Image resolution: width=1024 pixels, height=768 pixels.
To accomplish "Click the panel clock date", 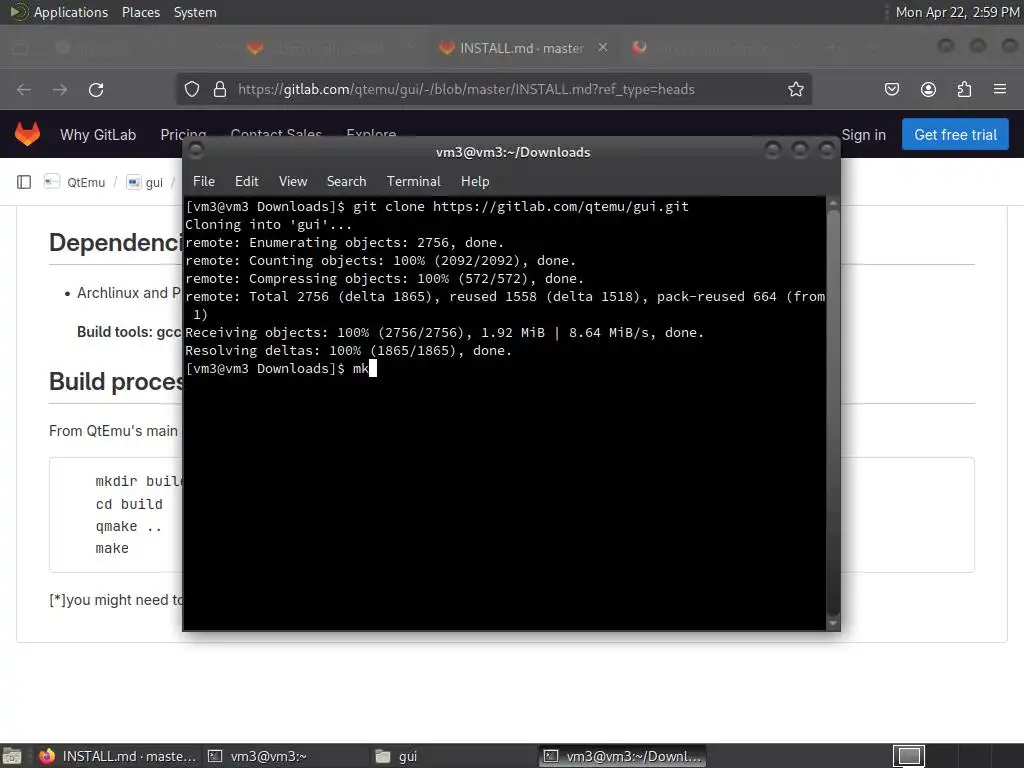I will [957, 12].
